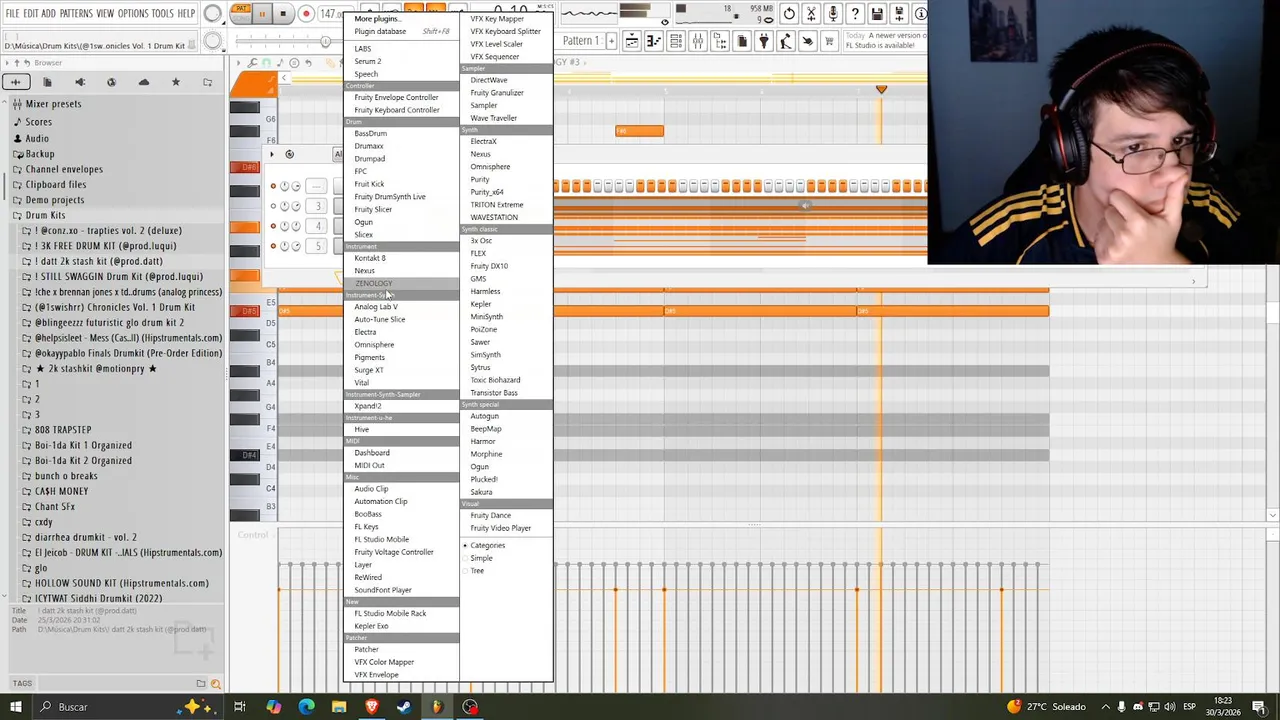Adjust the main pitch knob

213,41
